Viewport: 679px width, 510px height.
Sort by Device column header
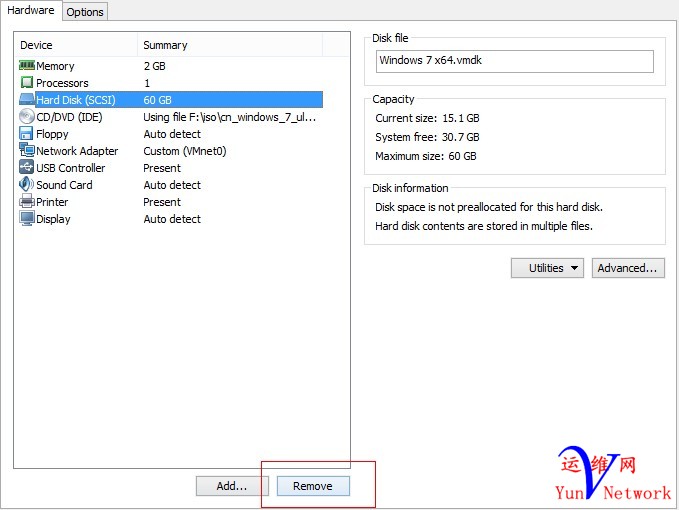tap(77, 45)
